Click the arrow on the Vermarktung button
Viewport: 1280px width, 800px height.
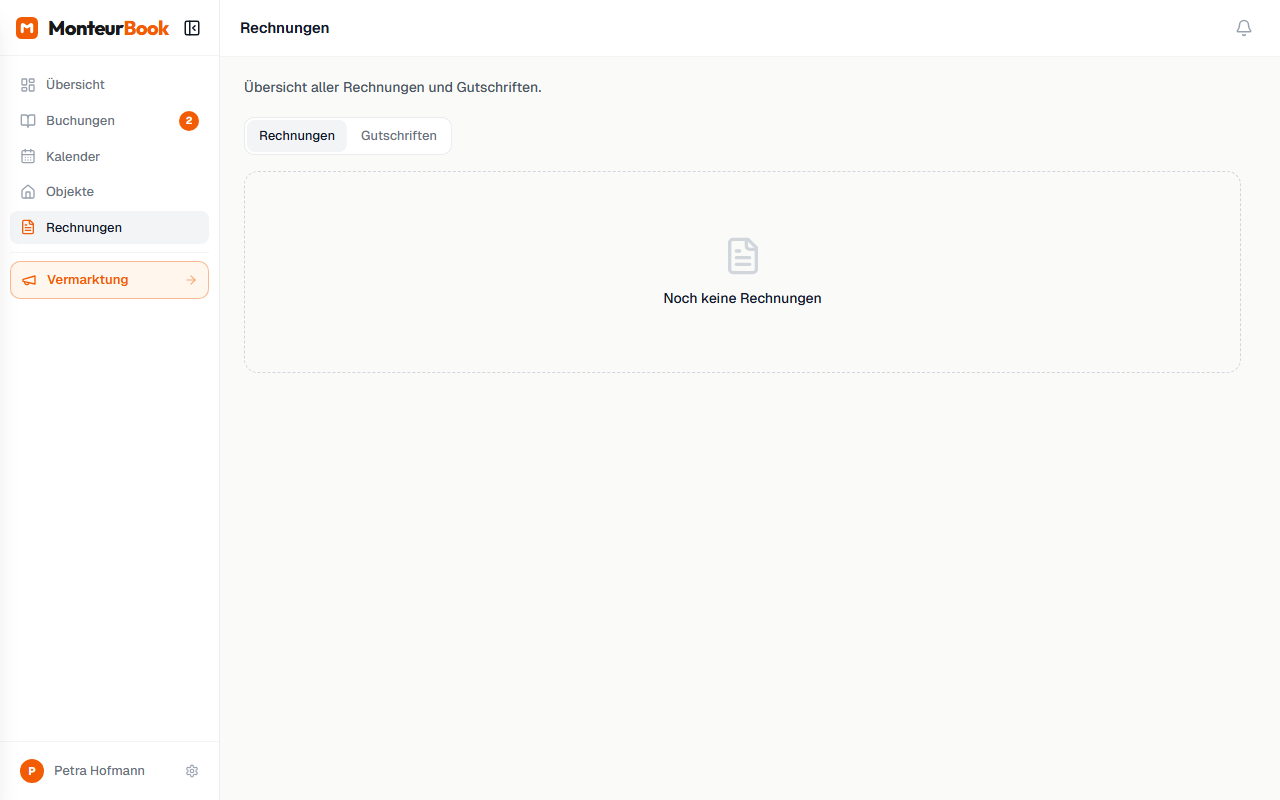[x=191, y=280]
